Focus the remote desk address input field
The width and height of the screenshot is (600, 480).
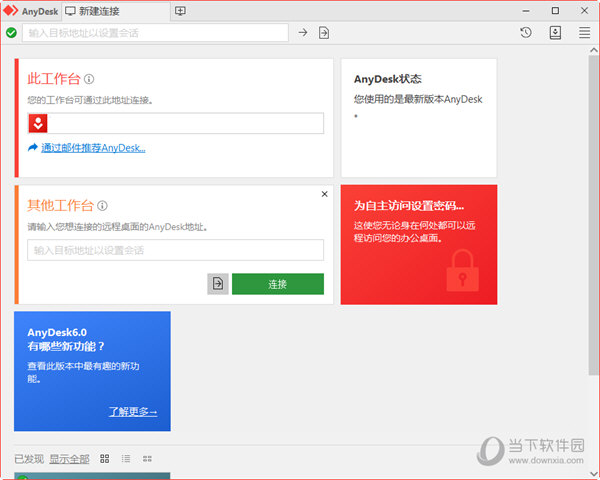(176, 250)
